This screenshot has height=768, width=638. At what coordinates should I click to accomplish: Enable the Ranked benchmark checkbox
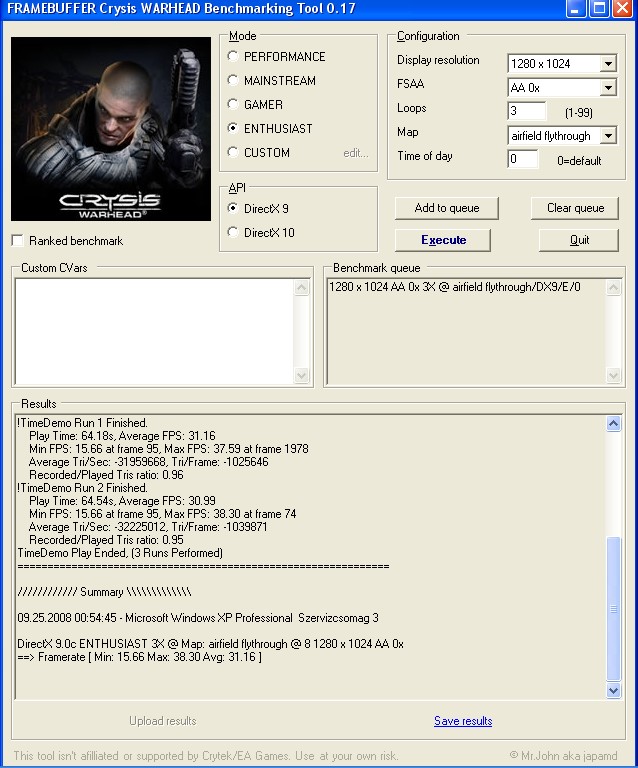point(18,241)
